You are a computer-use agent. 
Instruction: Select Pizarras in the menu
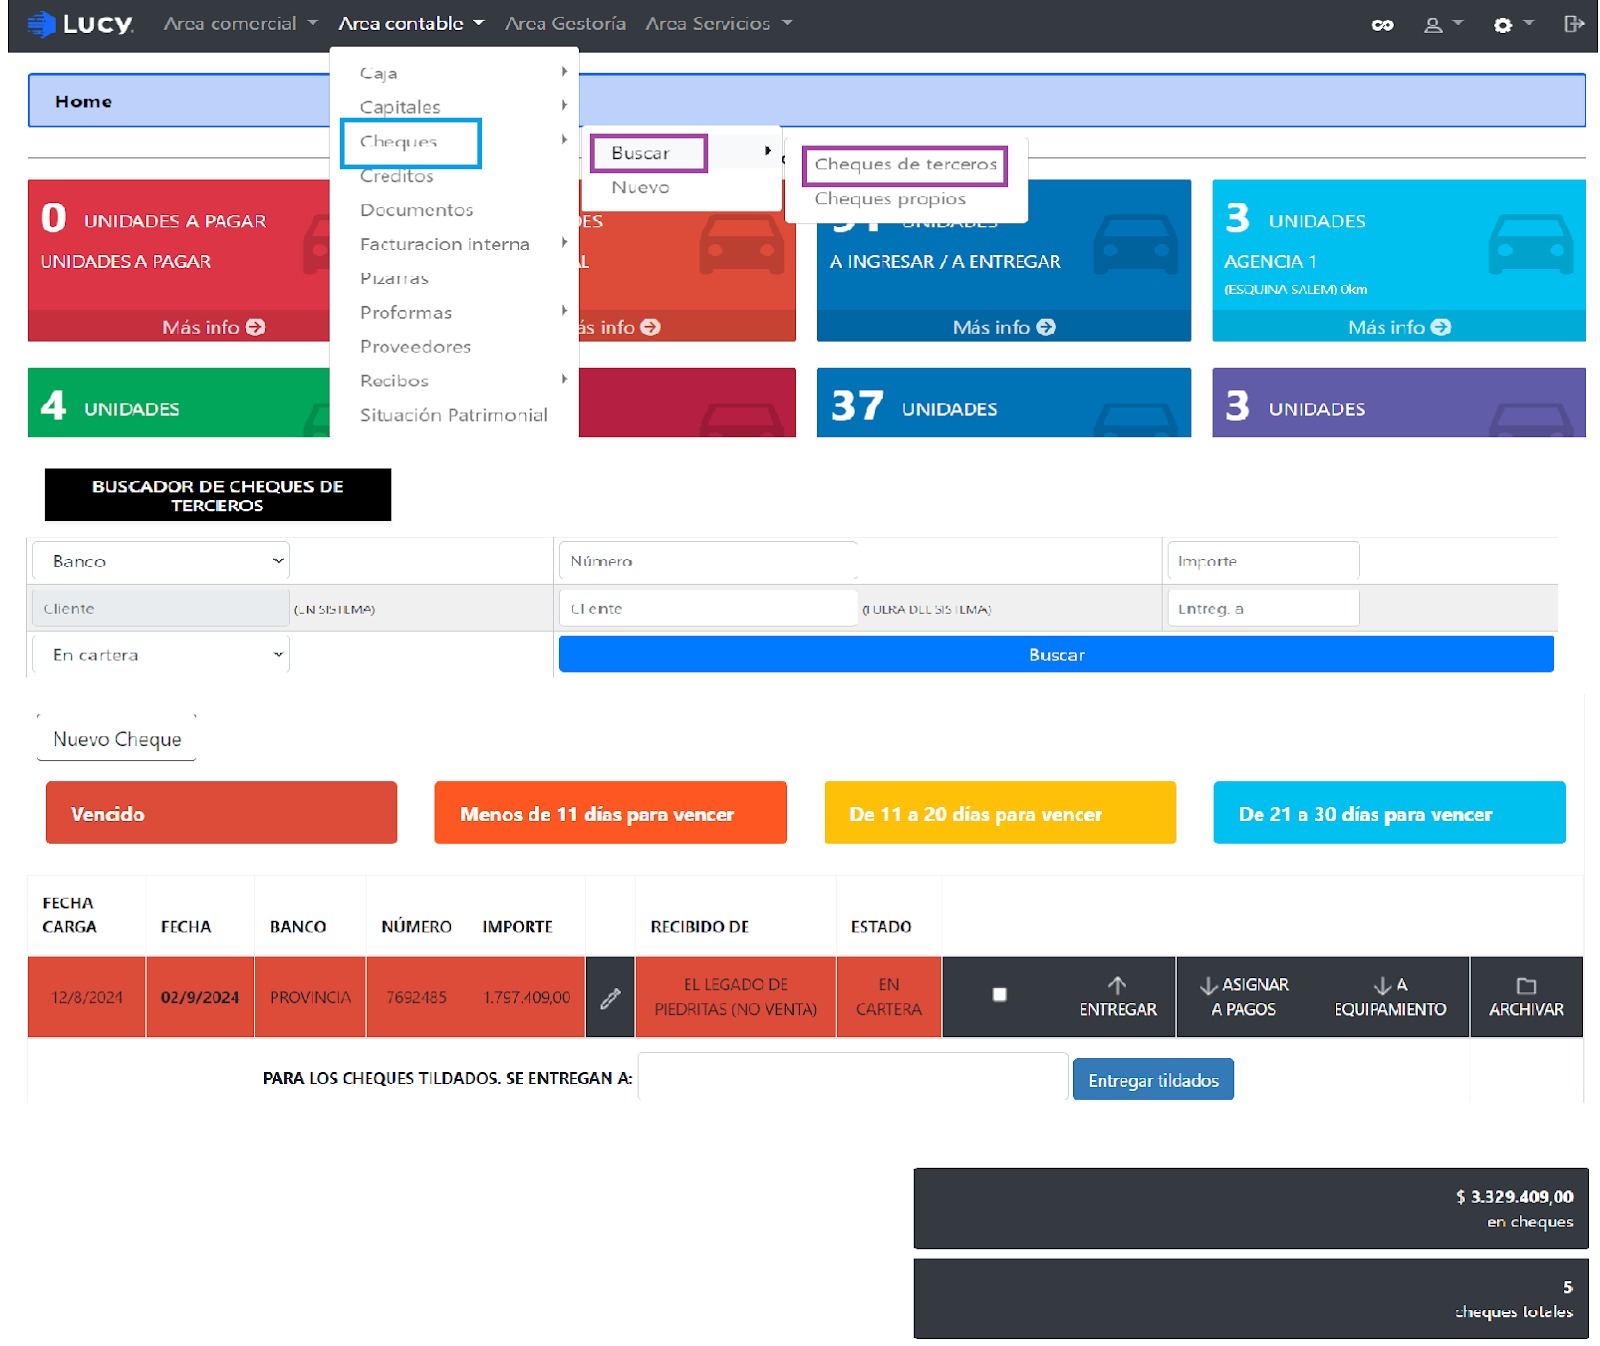(394, 278)
